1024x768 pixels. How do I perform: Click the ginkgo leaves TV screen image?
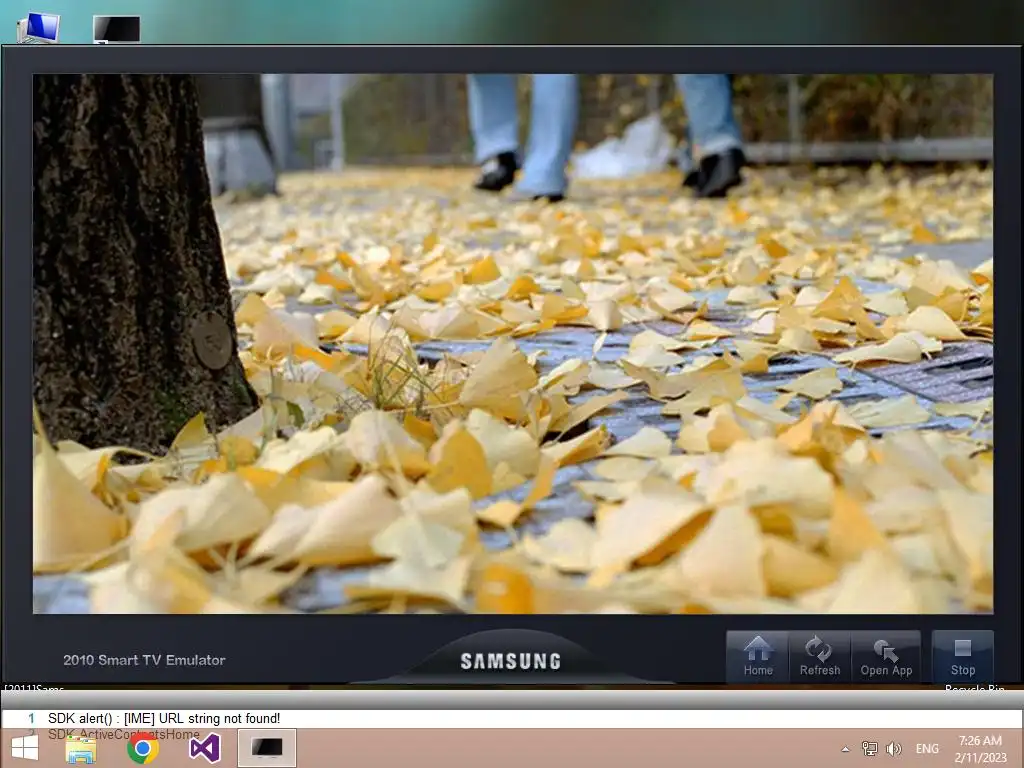(x=513, y=344)
